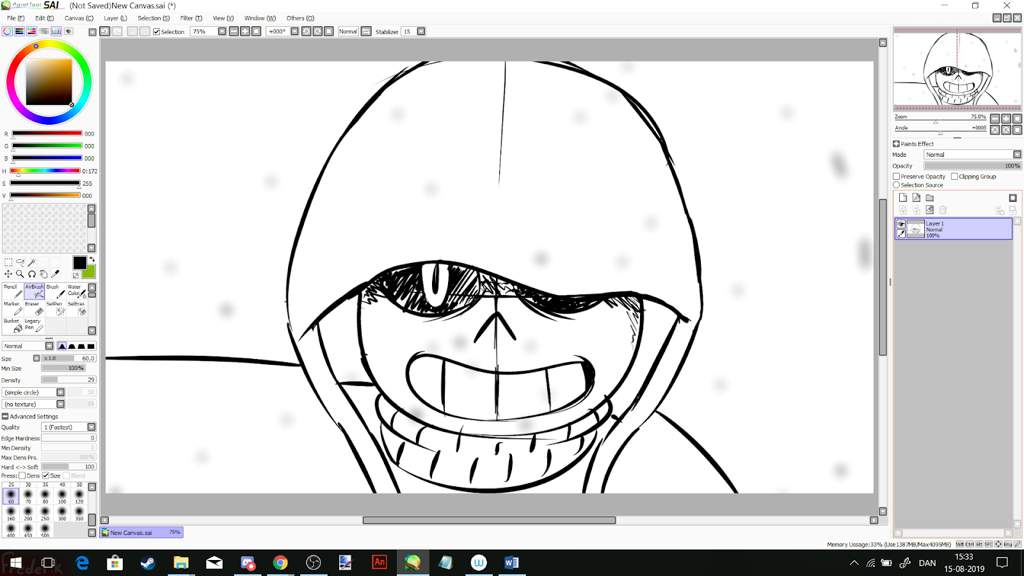Click the Navigator preview thumbnail
Screen dimensions: 1024x576
(957, 69)
